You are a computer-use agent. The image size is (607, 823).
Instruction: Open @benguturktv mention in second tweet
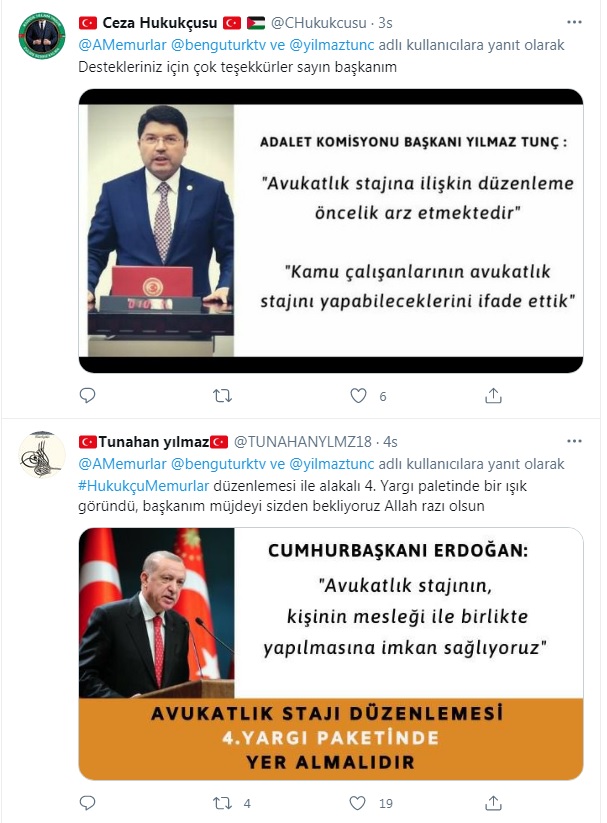[x=218, y=464]
